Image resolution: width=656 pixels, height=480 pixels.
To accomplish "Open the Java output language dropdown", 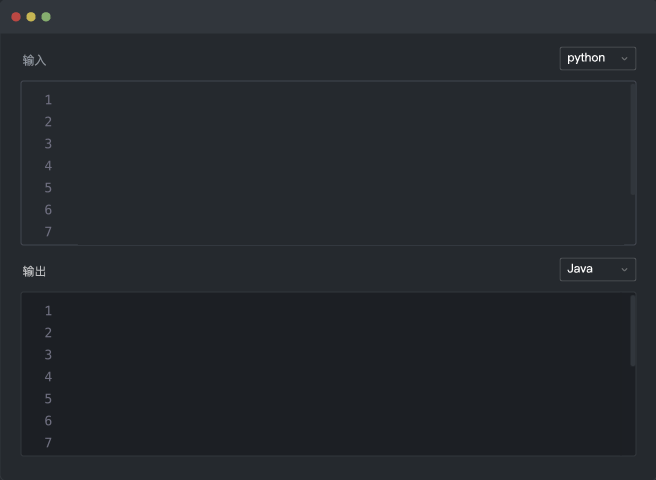I will [x=597, y=270].
